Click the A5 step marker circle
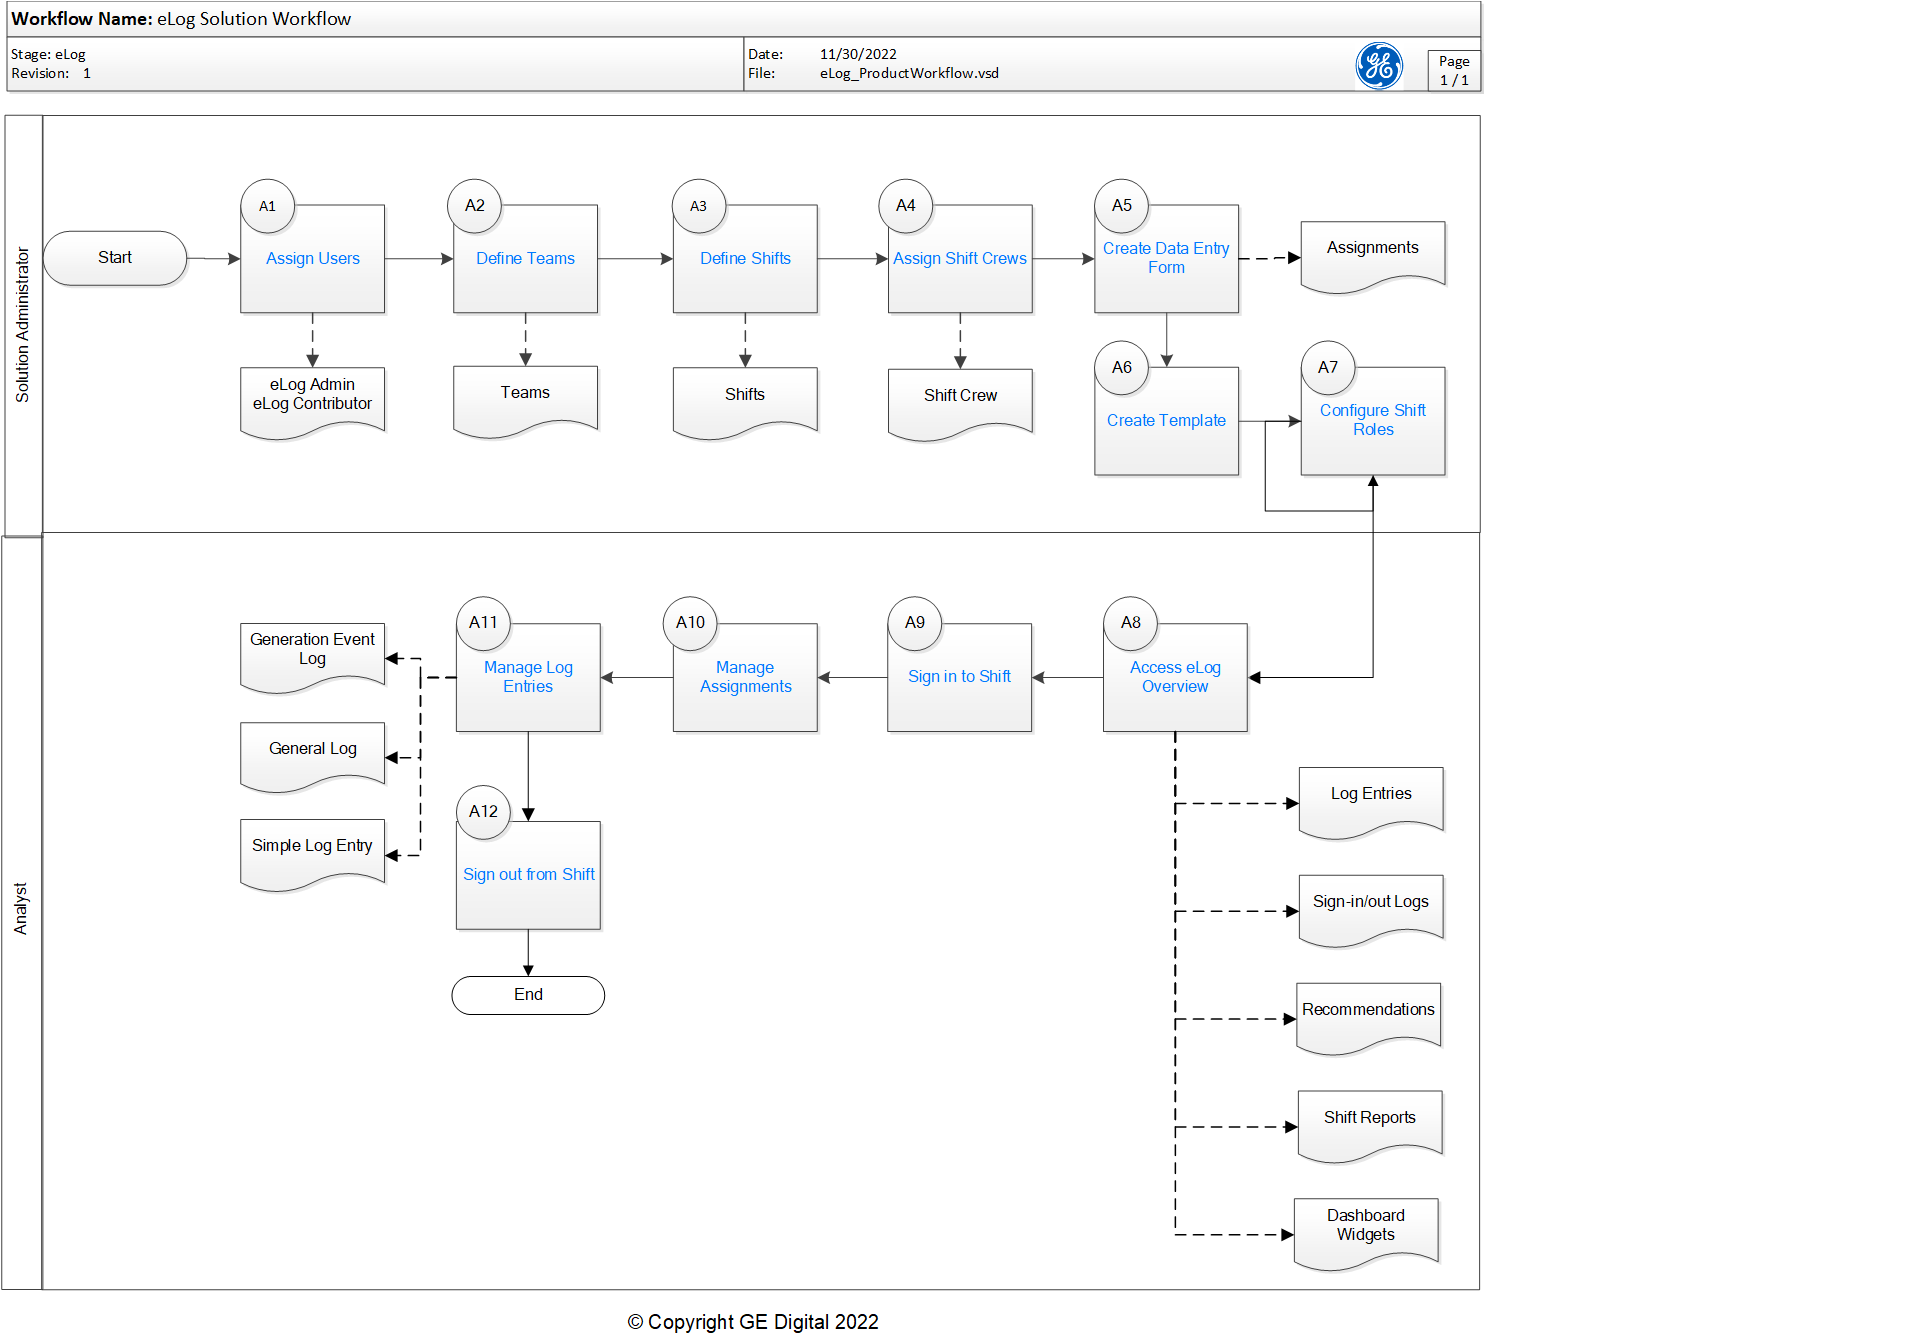This screenshot has height=1340, width=1914. 1121,206
